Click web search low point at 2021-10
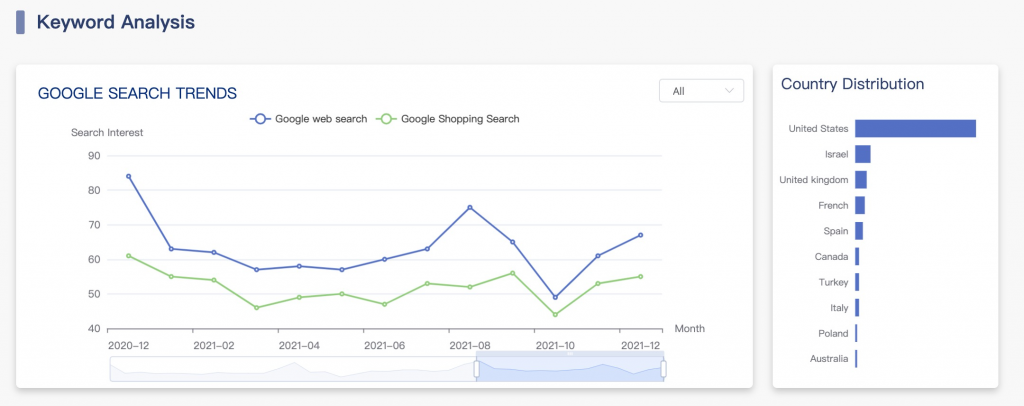Screen dimensions: 1024x406 tap(555, 297)
